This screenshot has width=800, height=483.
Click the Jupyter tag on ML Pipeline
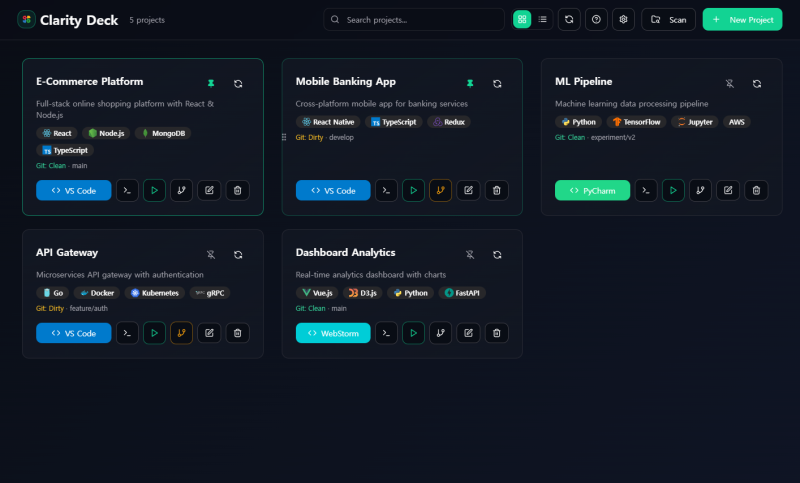695,122
